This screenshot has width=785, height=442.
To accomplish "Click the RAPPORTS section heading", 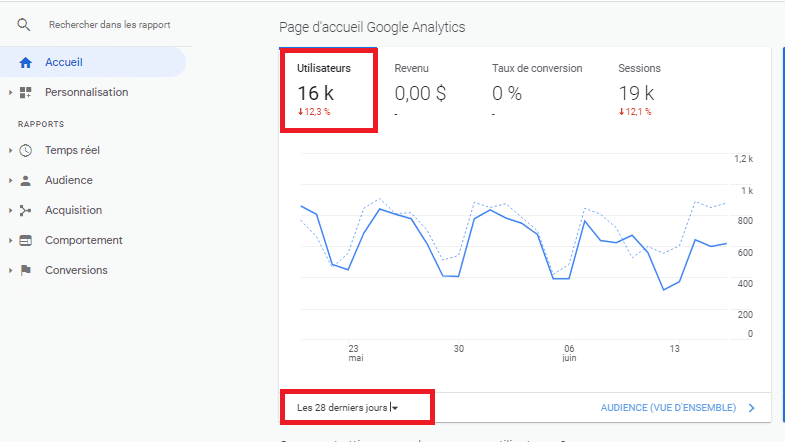I will point(41,124).
